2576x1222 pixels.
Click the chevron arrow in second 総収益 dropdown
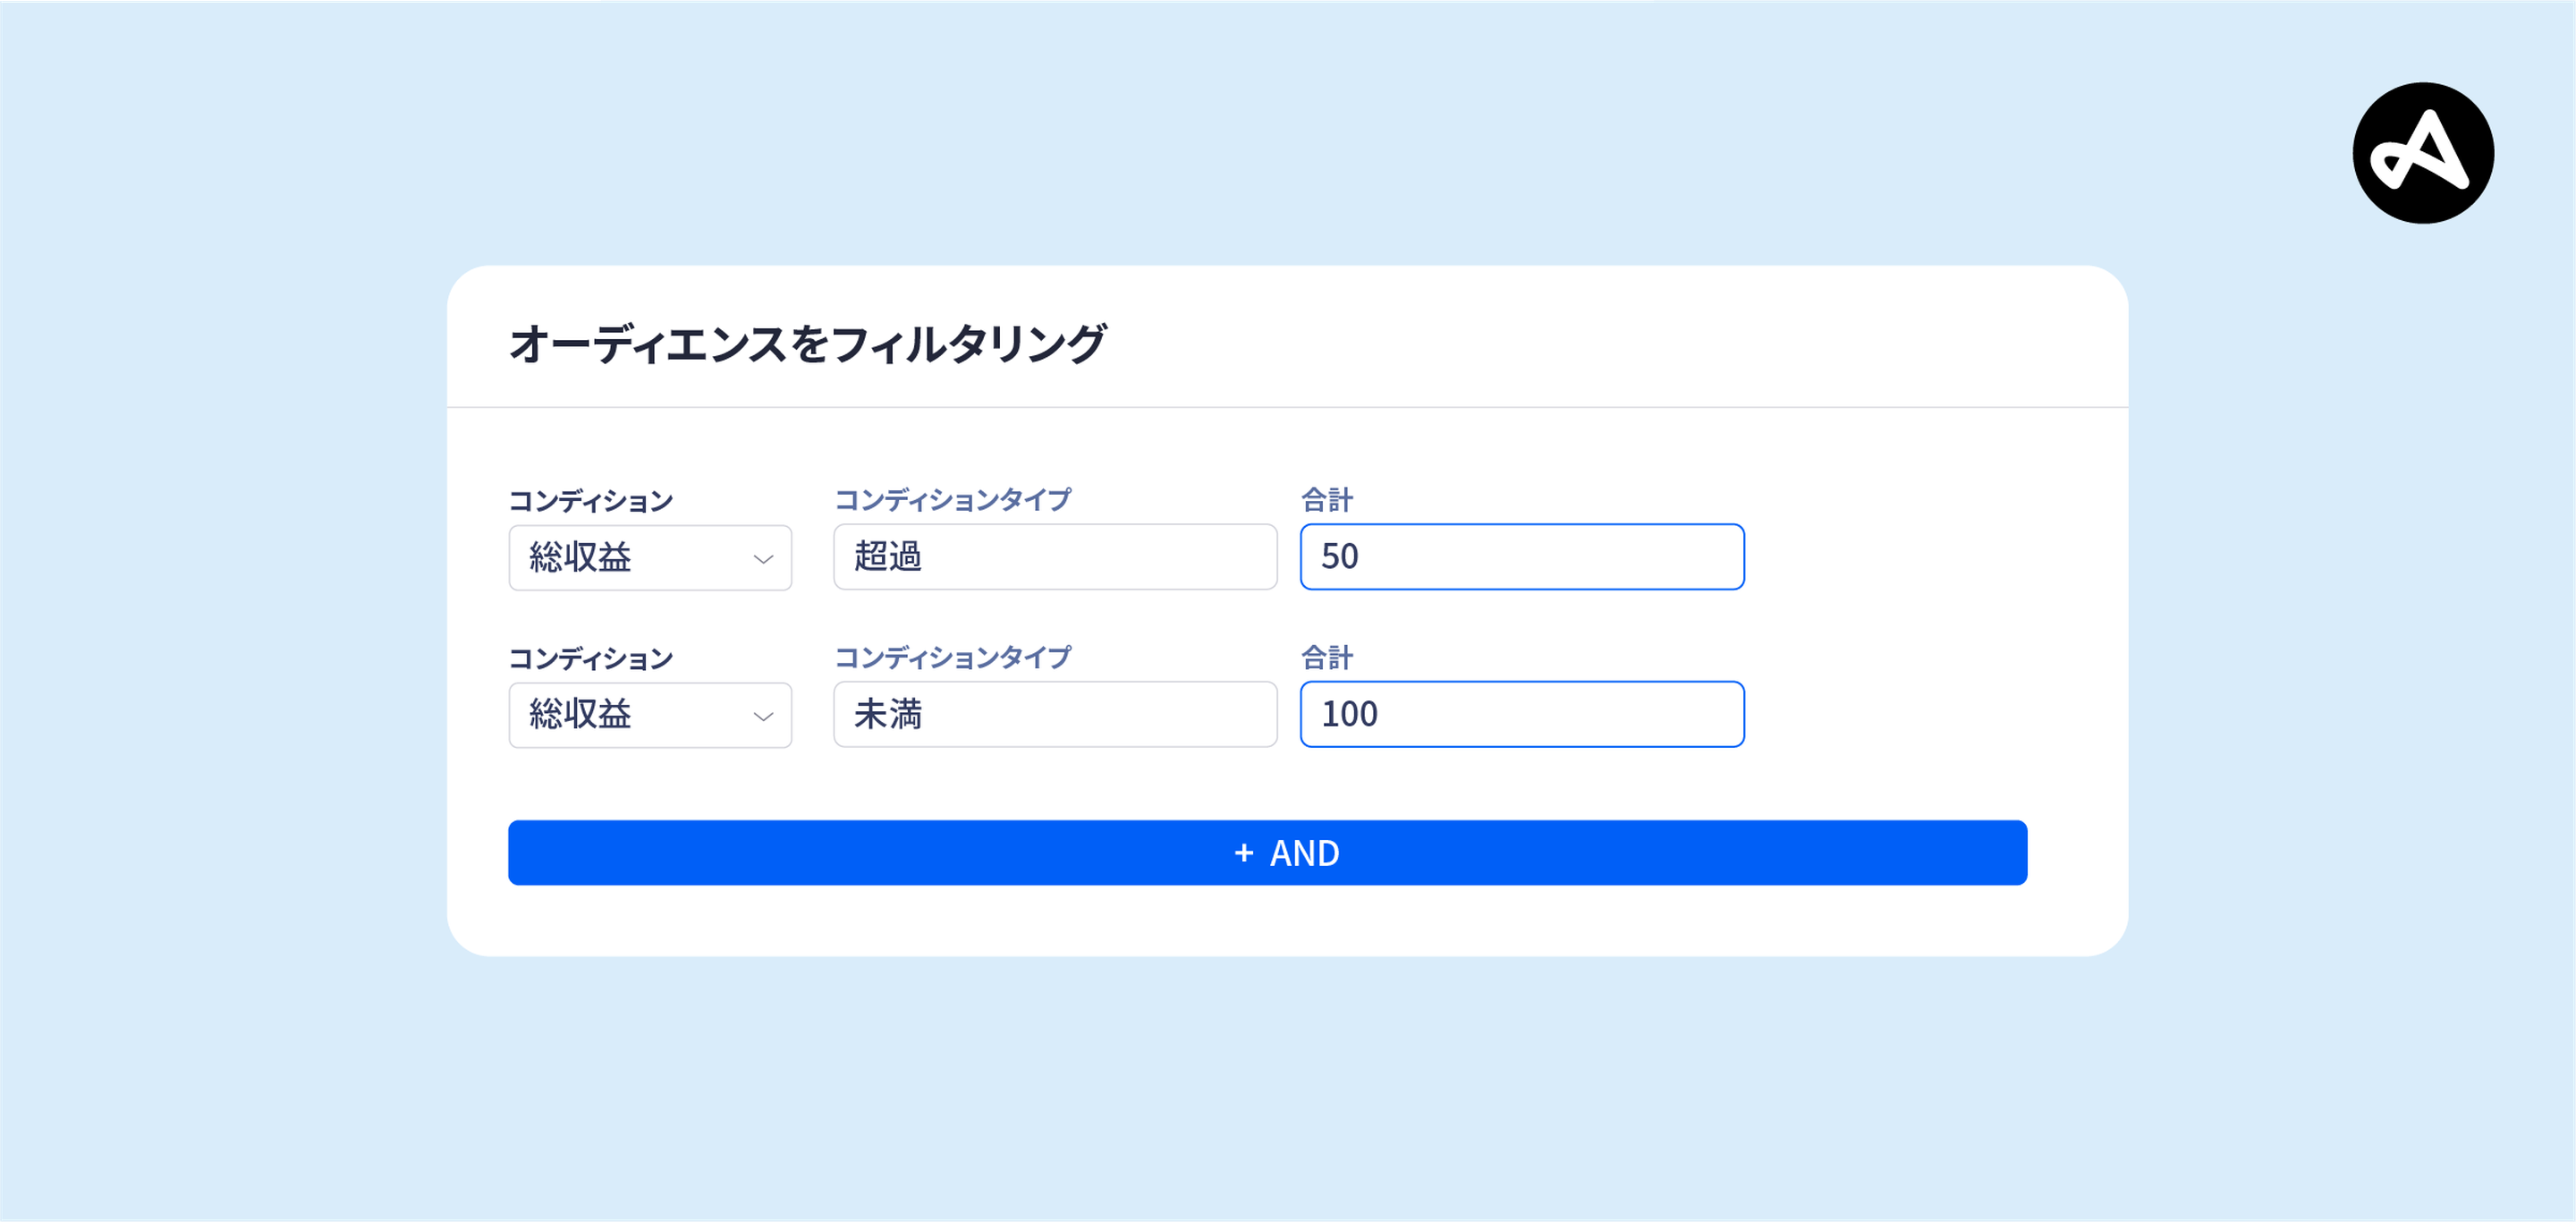[763, 716]
